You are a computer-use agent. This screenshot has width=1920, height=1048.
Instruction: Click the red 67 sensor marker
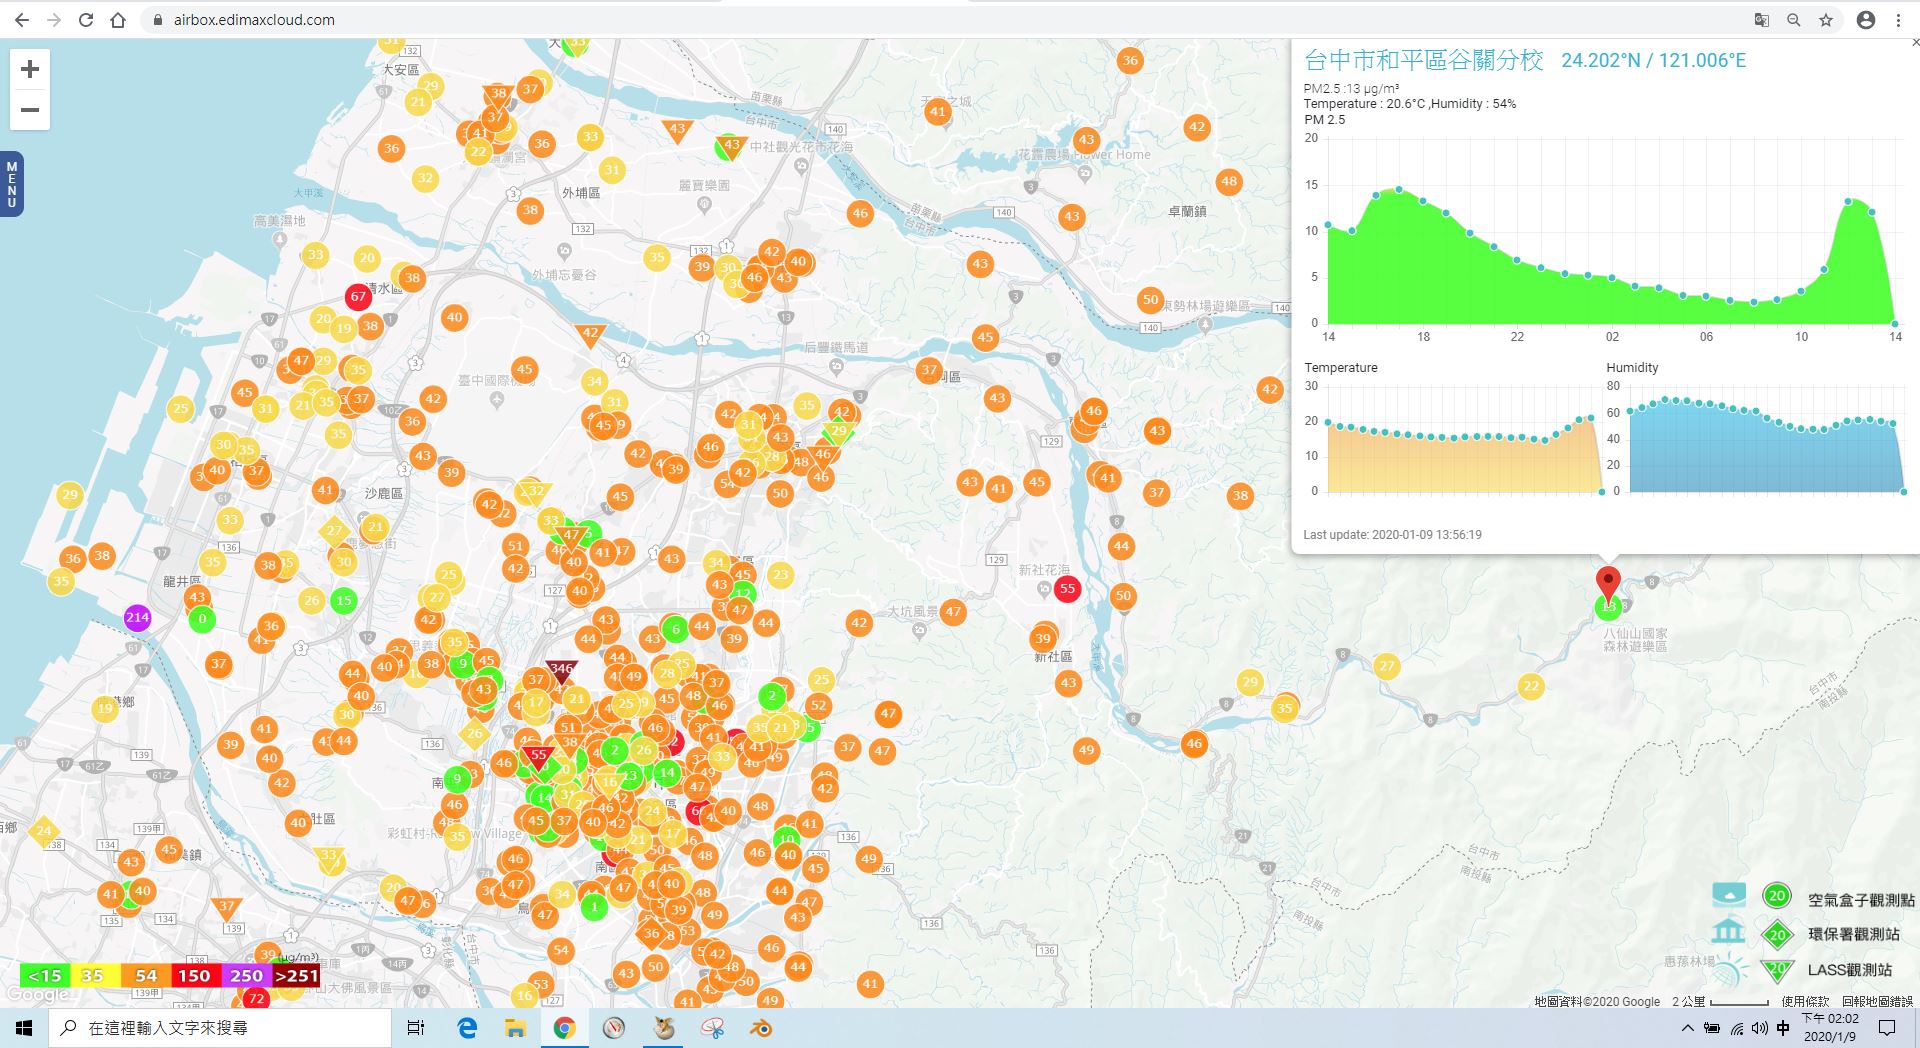pos(358,296)
